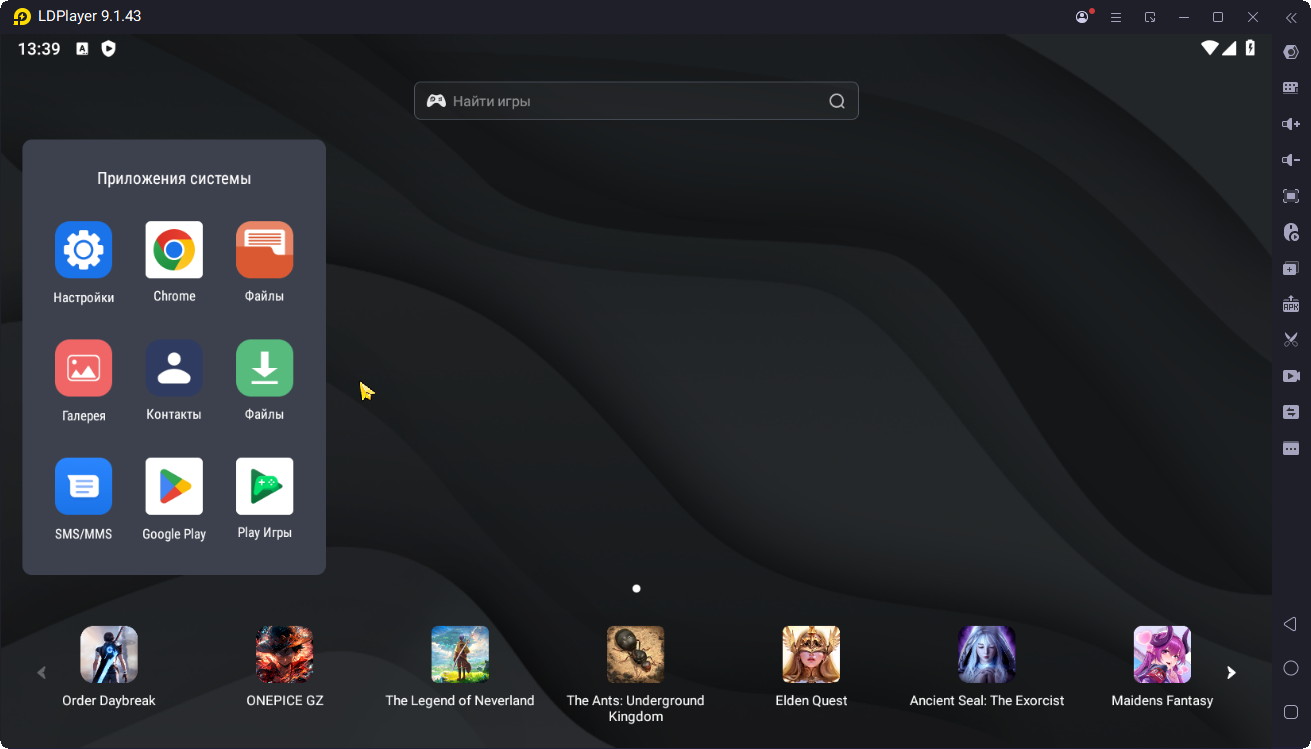
Task: Open the user account icon in title bar
Action: 1082,17
